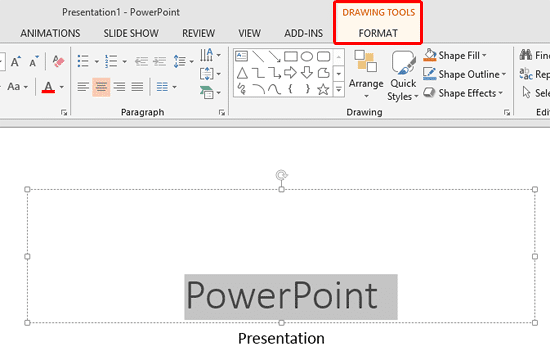
Task: Click the Presentation subtitle text
Action: [281, 339]
